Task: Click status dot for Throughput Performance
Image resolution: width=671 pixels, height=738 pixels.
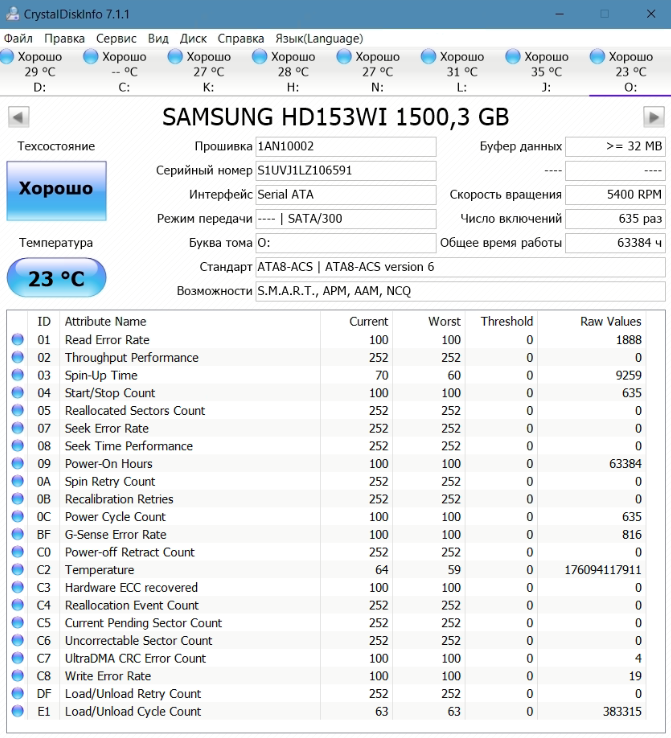Action: (x=18, y=357)
